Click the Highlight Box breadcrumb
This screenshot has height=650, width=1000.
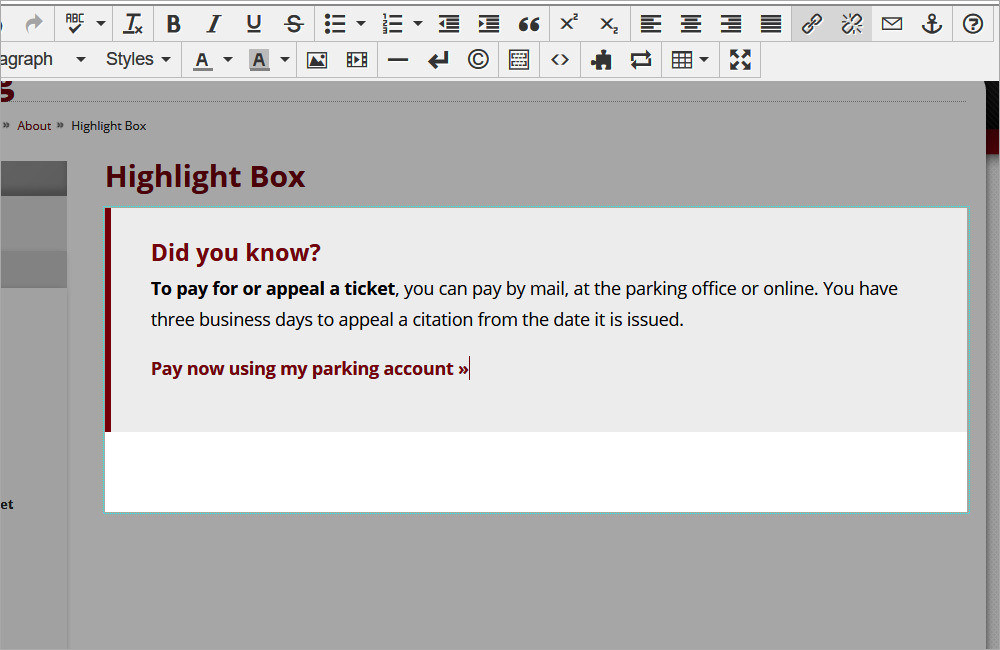click(108, 126)
